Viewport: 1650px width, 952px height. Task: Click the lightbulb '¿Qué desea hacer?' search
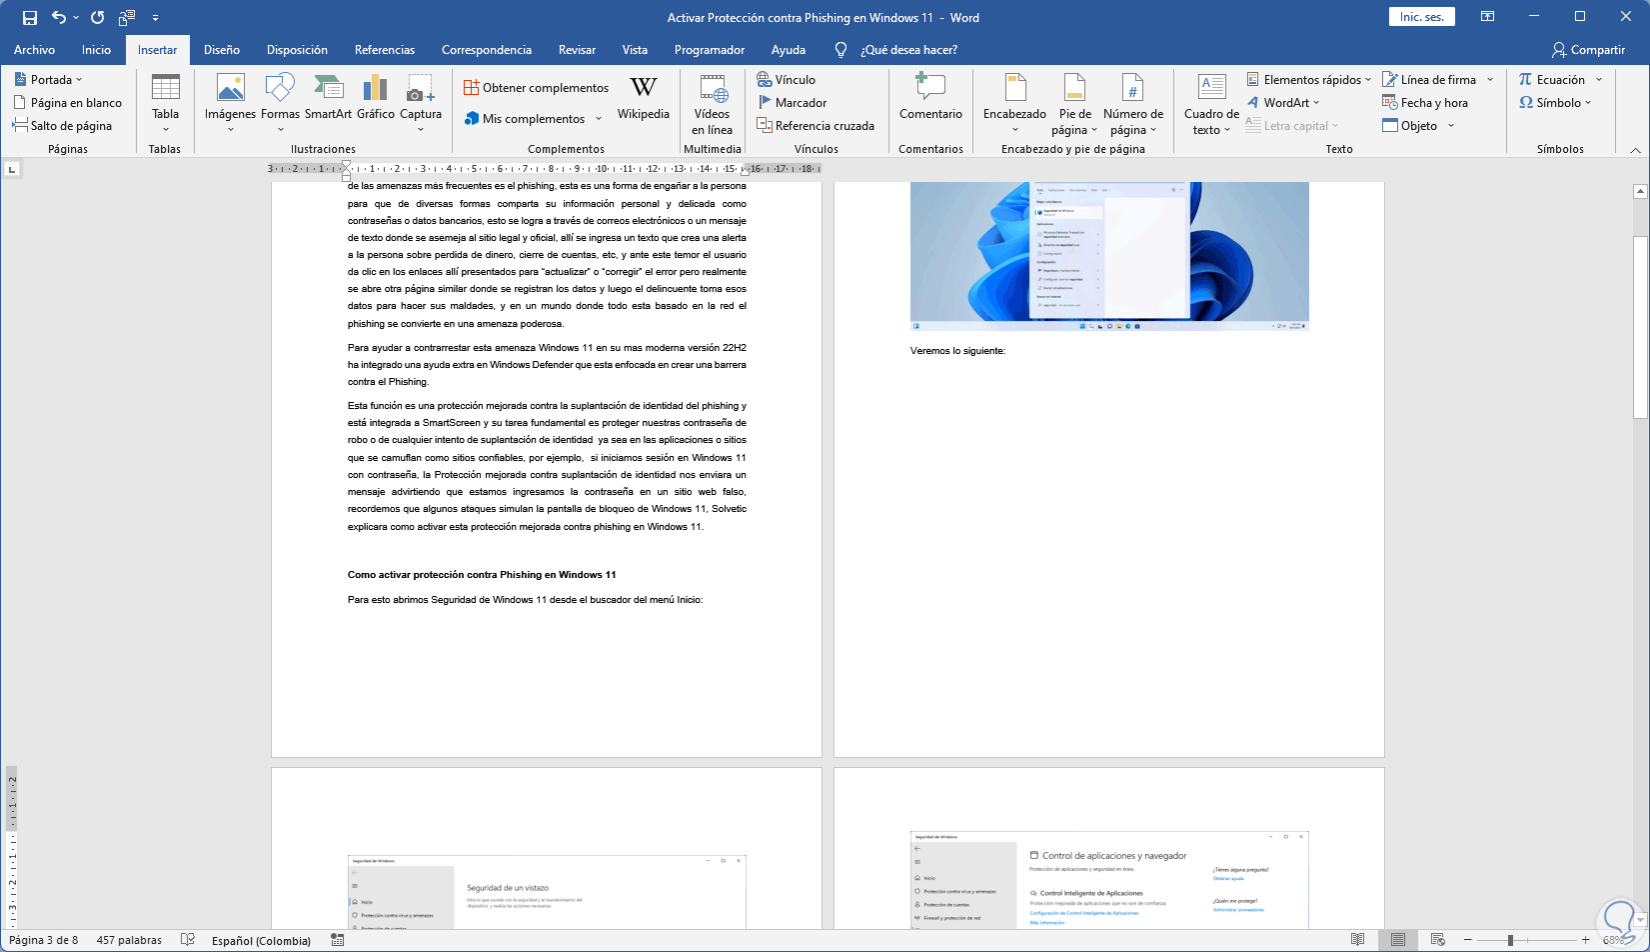896,50
